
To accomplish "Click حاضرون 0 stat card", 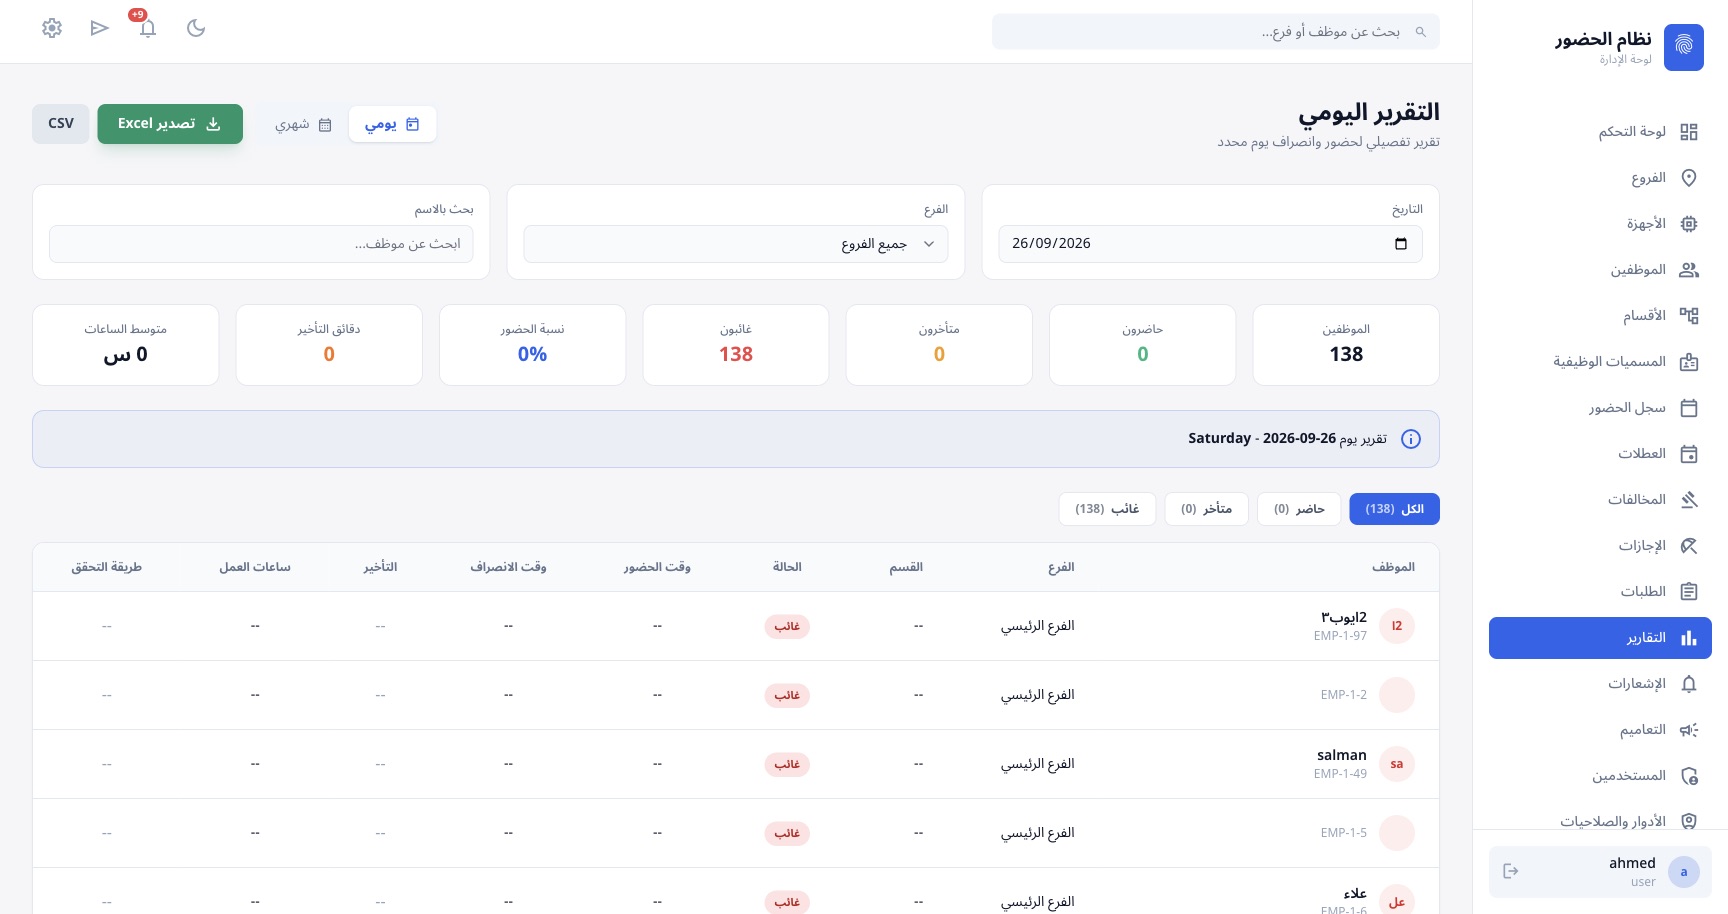I will tap(1143, 345).
